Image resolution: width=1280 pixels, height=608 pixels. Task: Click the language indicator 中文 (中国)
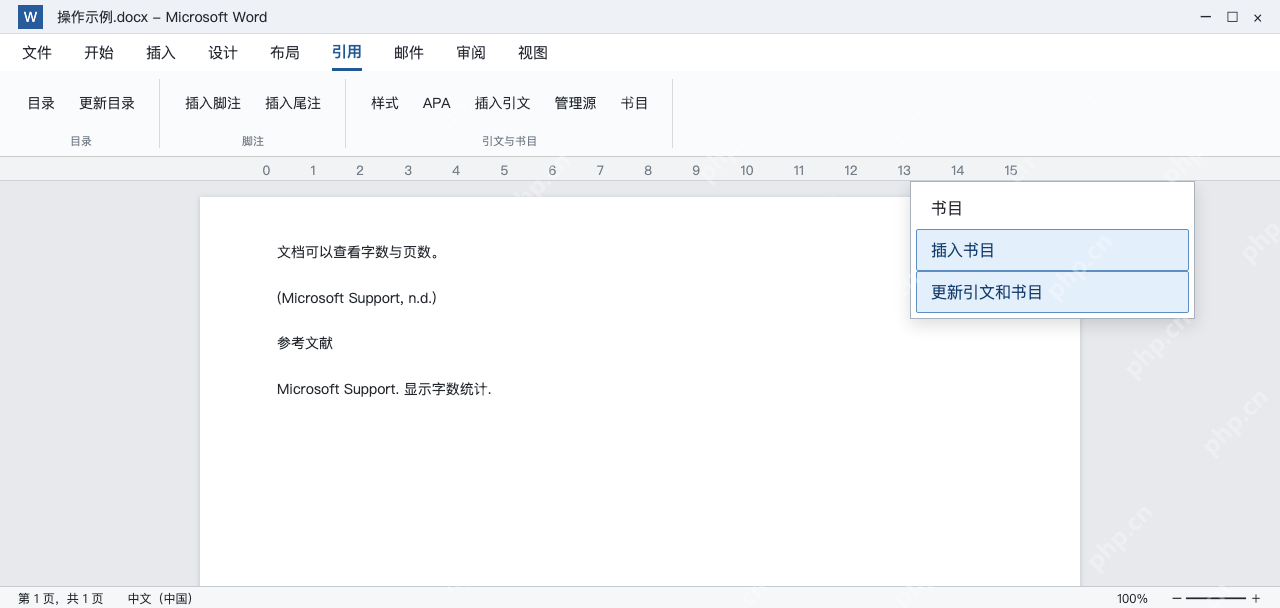point(160,598)
